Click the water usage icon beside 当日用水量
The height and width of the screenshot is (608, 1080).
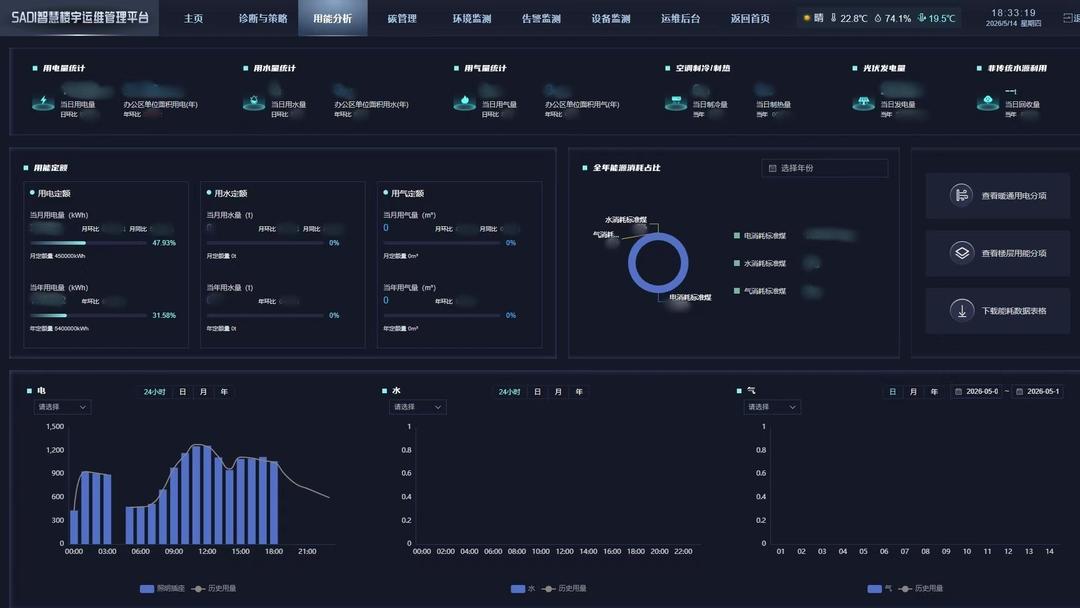(253, 103)
